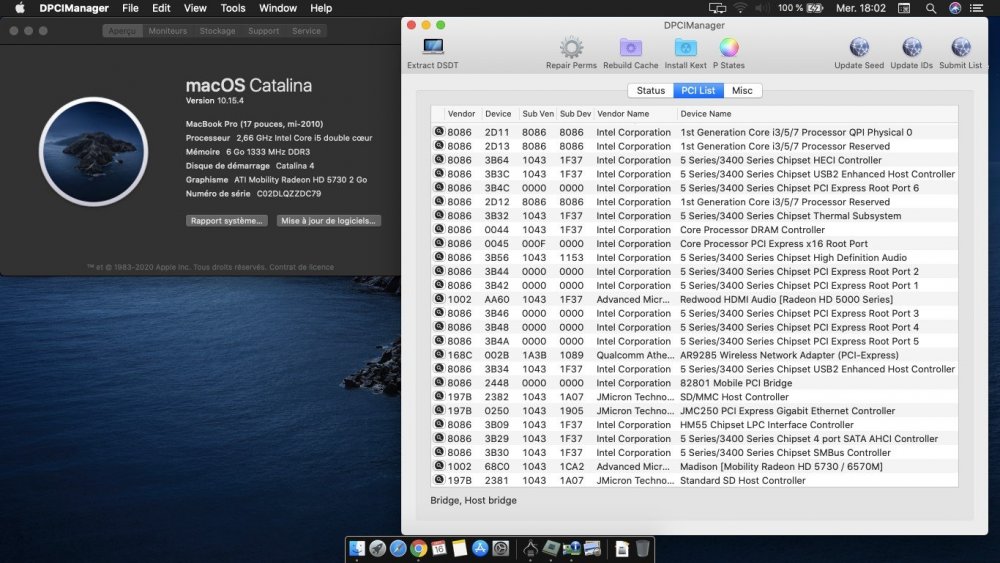
Task: Open the File menu
Action: coord(130,8)
